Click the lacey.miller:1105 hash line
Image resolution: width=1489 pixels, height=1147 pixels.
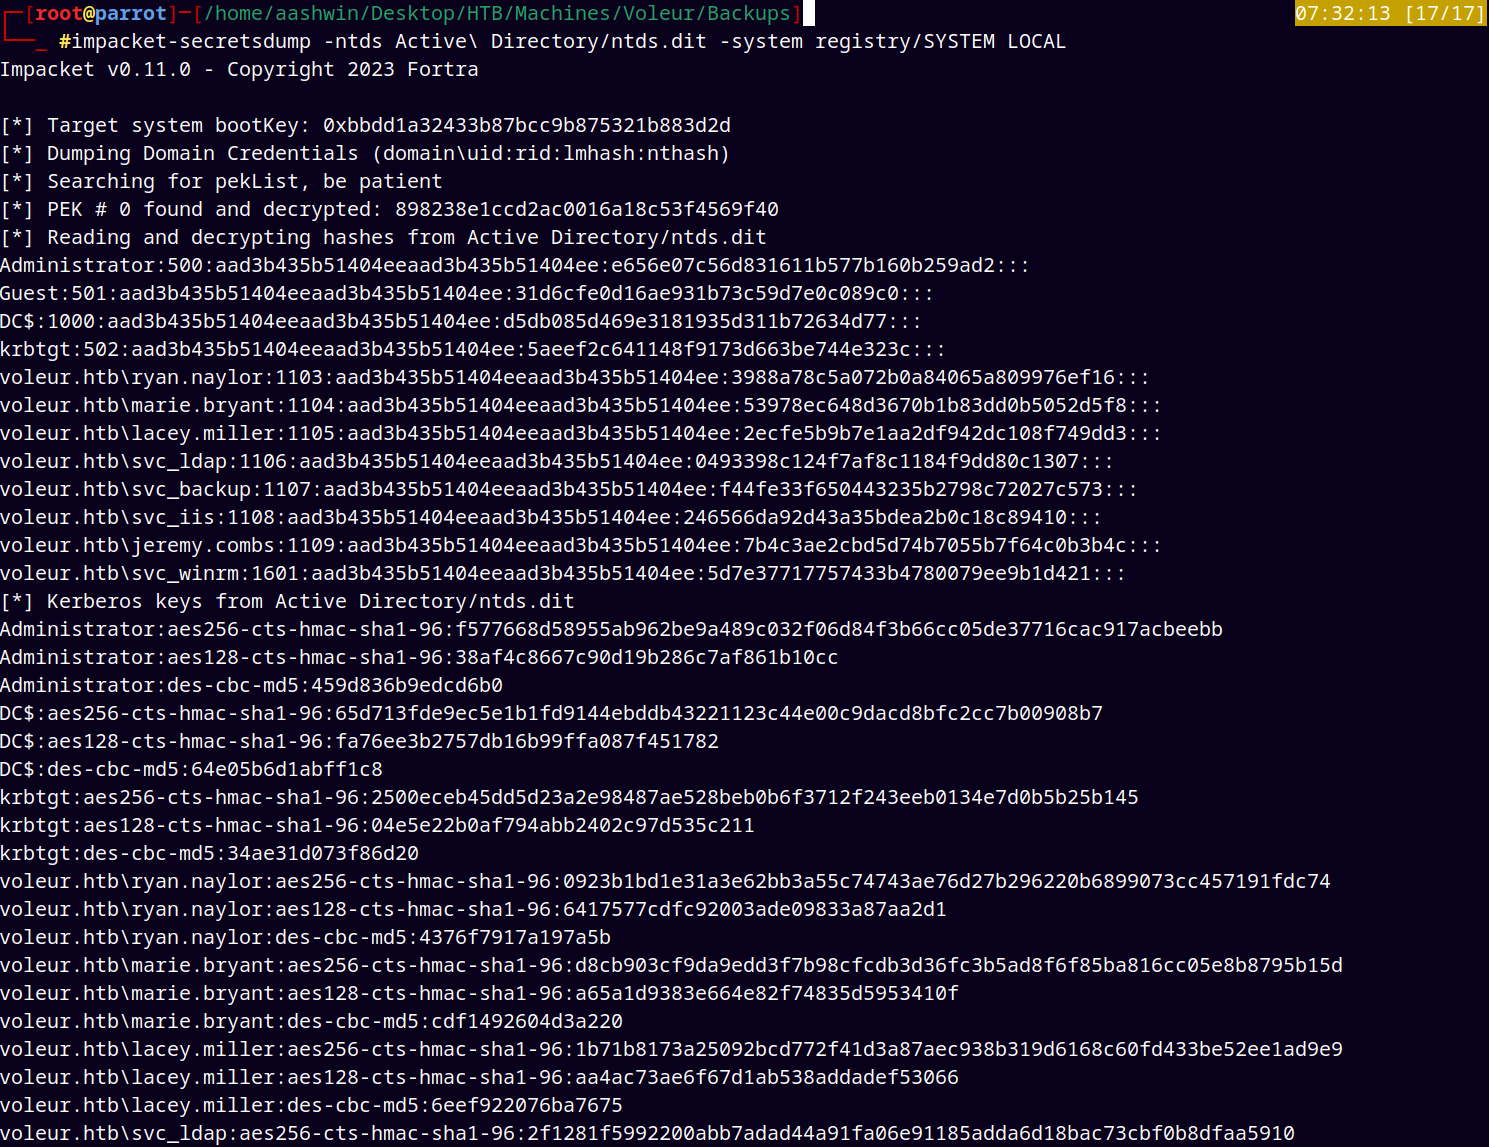(x=581, y=433)
